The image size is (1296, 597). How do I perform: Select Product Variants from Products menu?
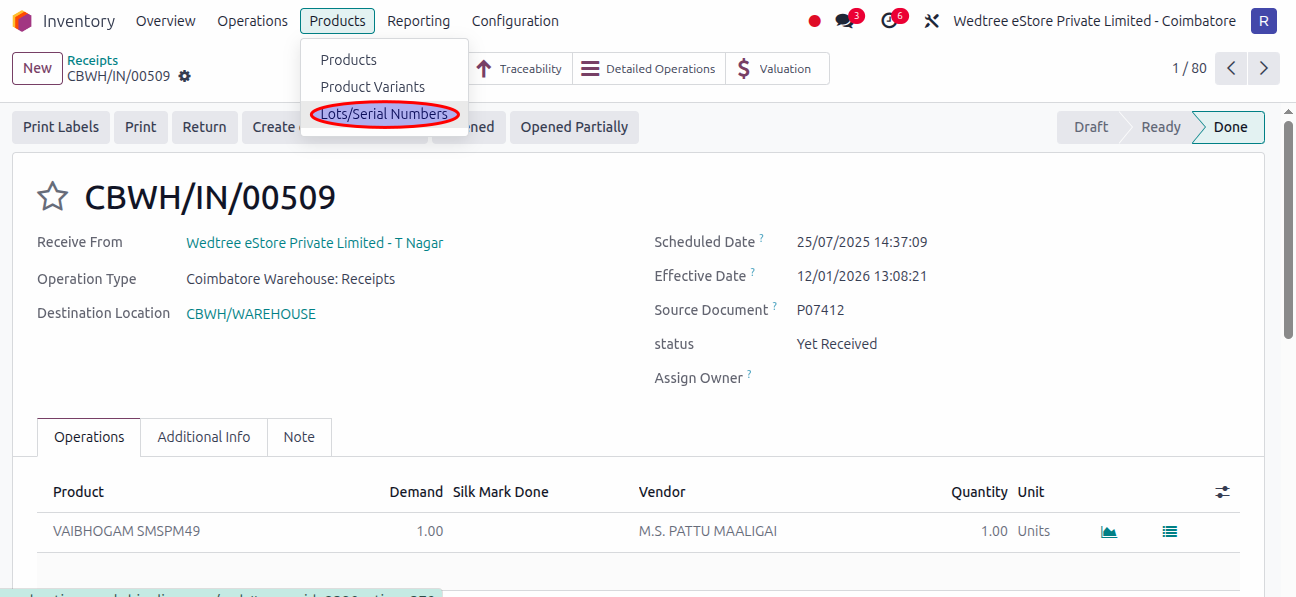coord(372,87)
